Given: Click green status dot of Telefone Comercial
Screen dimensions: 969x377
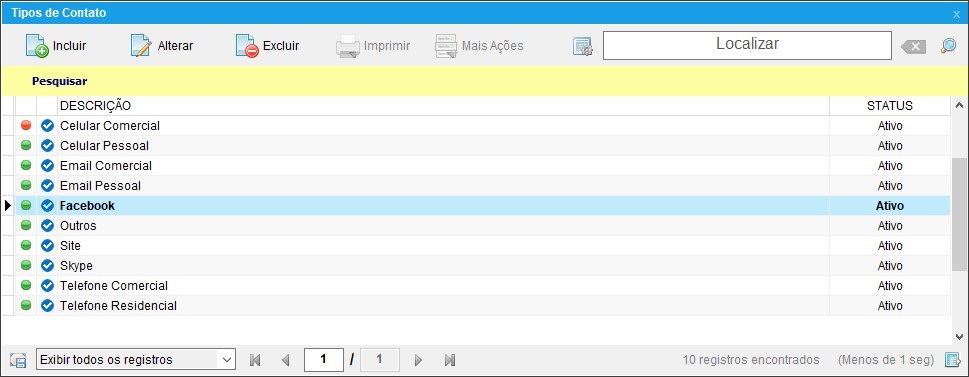Looking at the screenshot, I should [x=26, y=286].
